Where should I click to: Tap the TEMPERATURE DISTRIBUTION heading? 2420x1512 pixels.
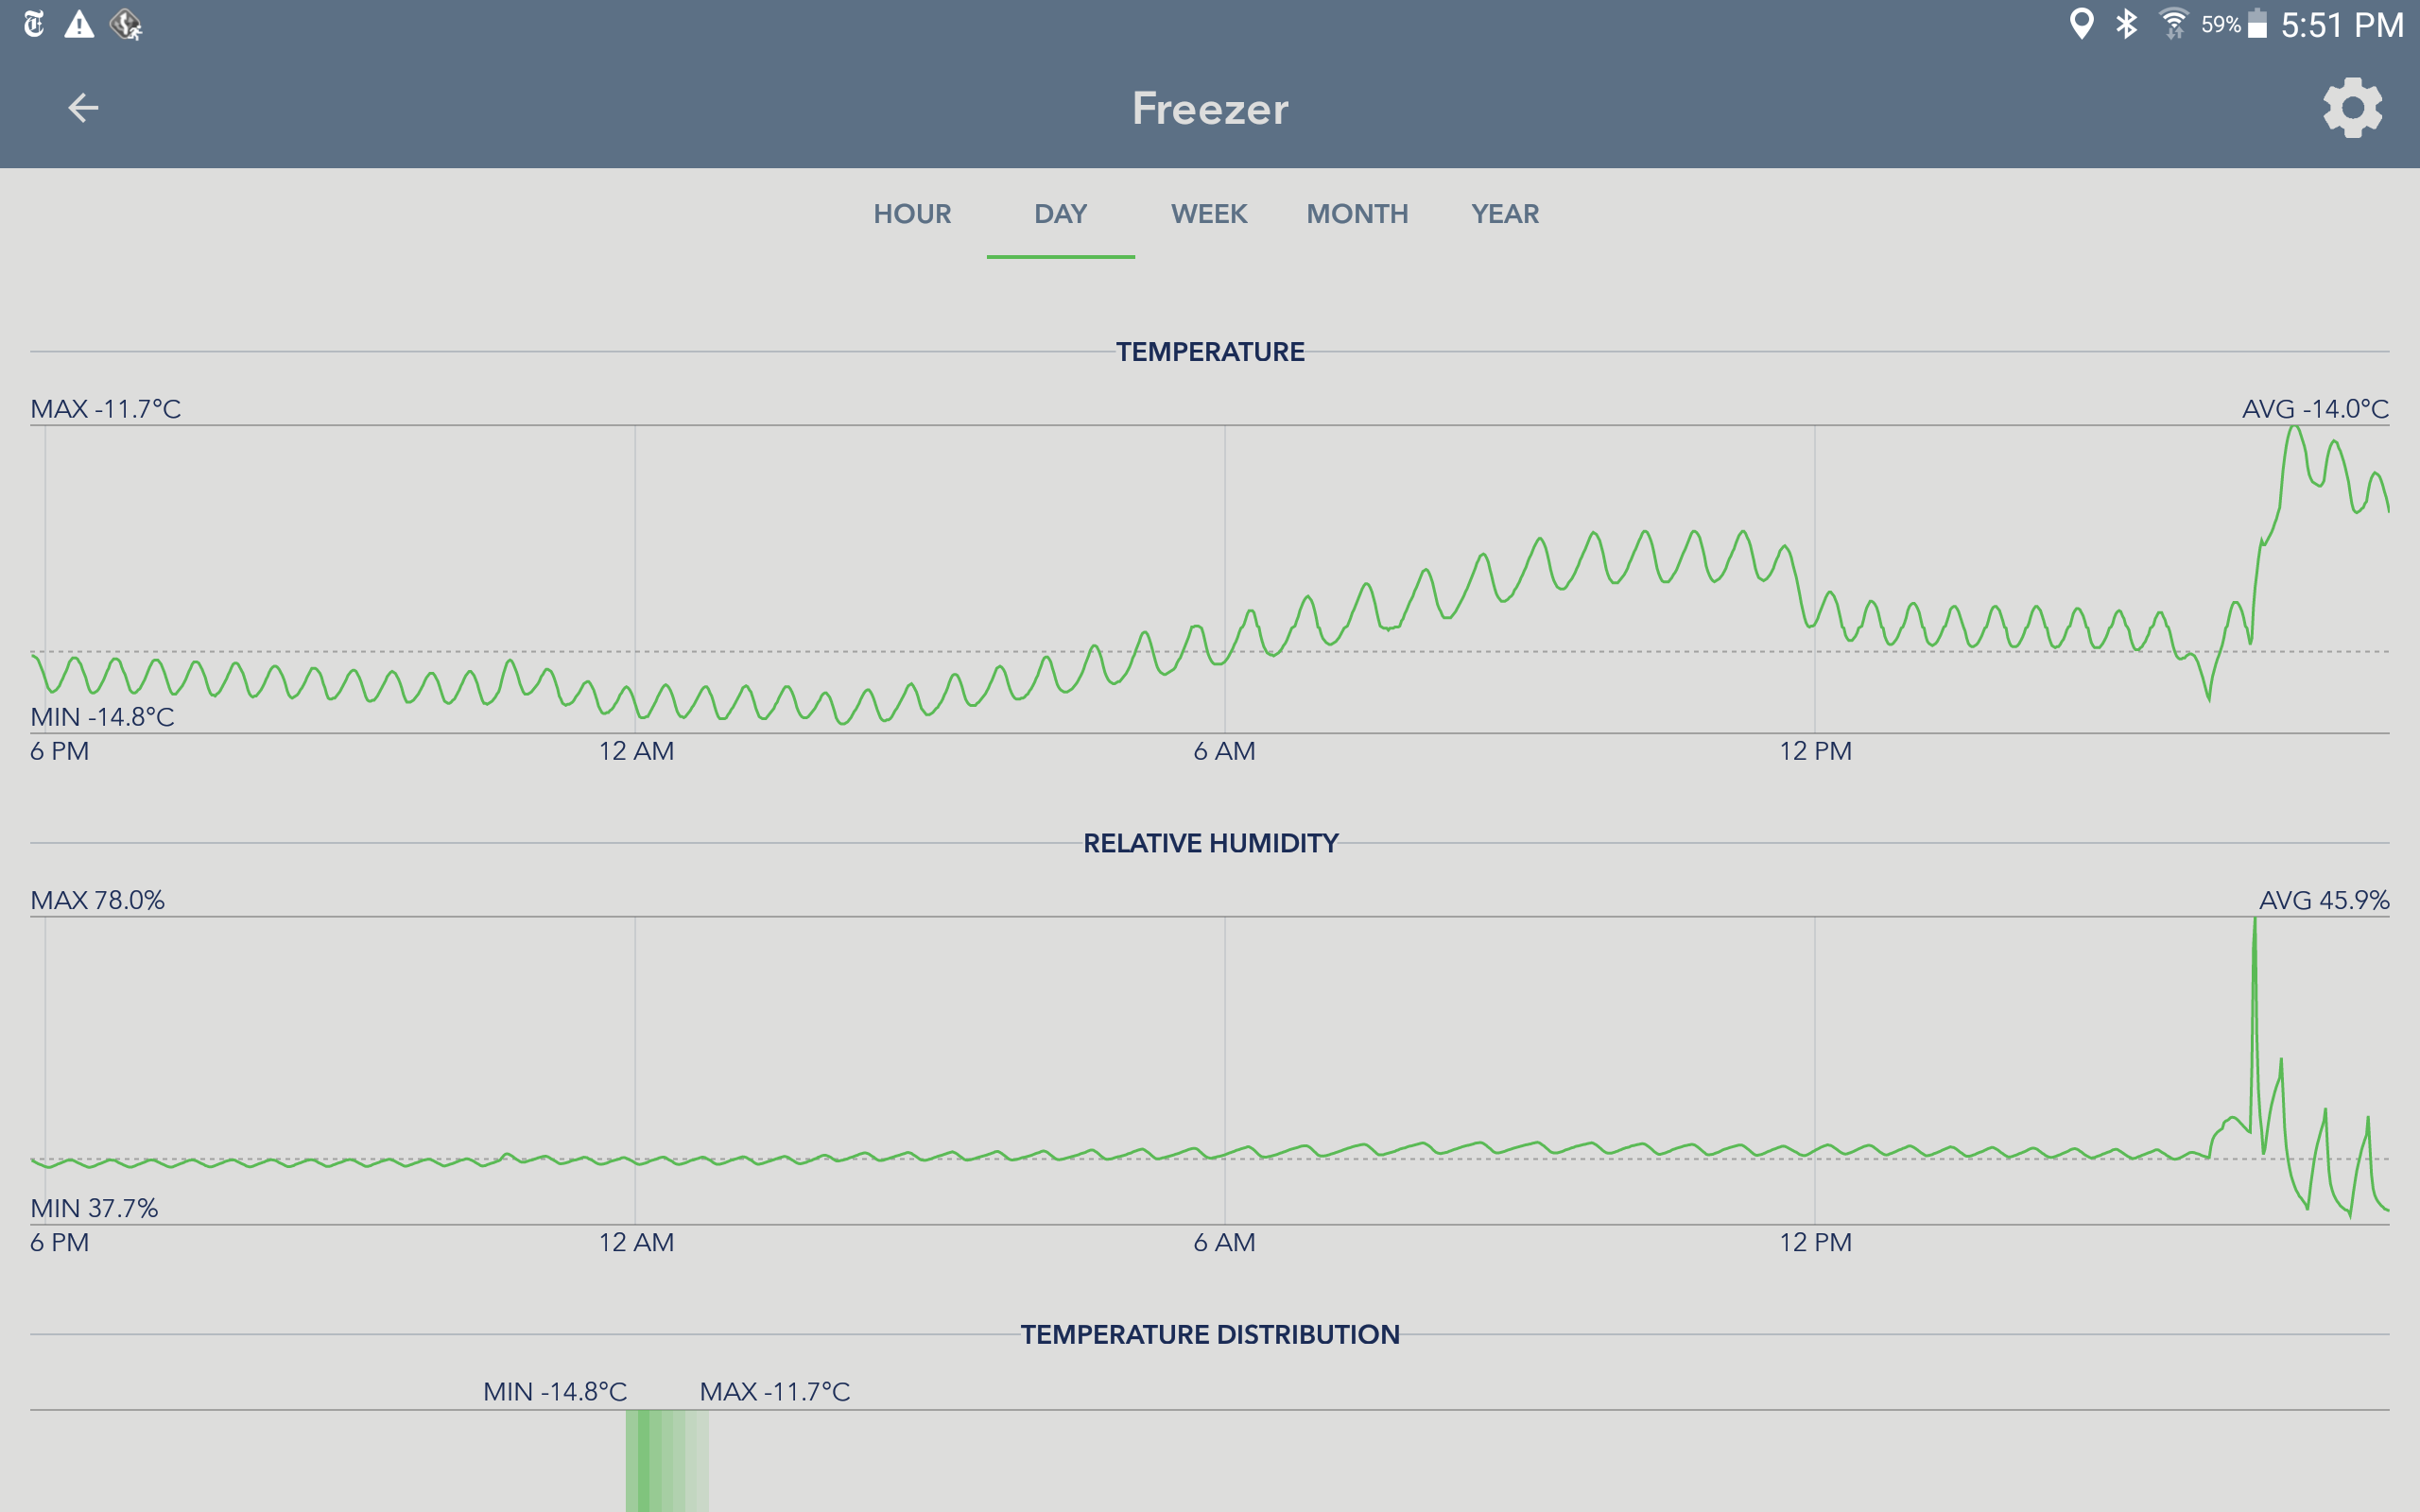1210,1334
